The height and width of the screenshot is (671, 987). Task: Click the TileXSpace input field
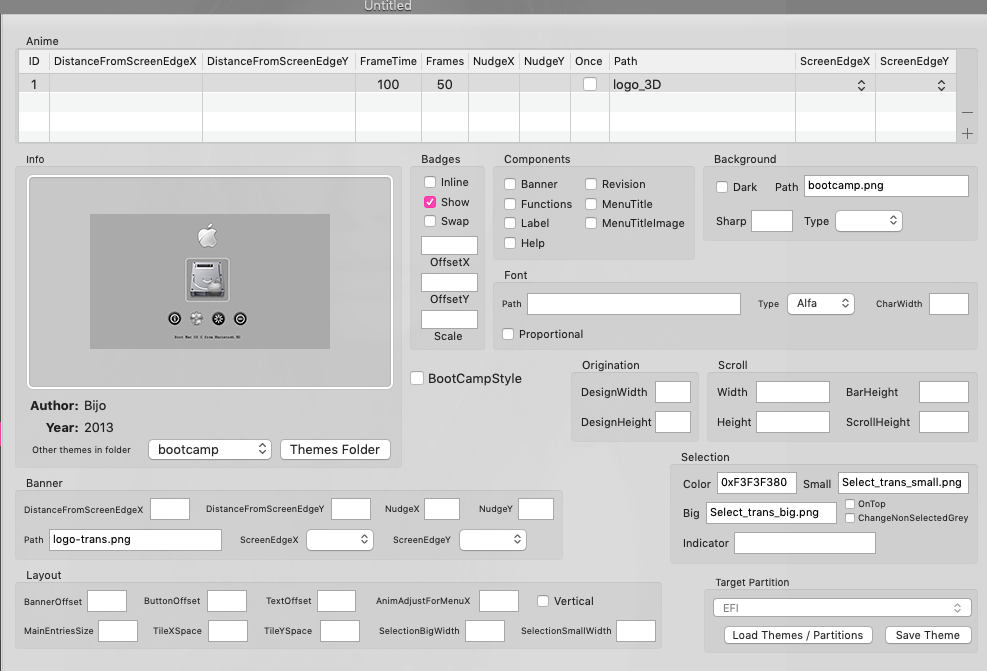click(228, 631)
